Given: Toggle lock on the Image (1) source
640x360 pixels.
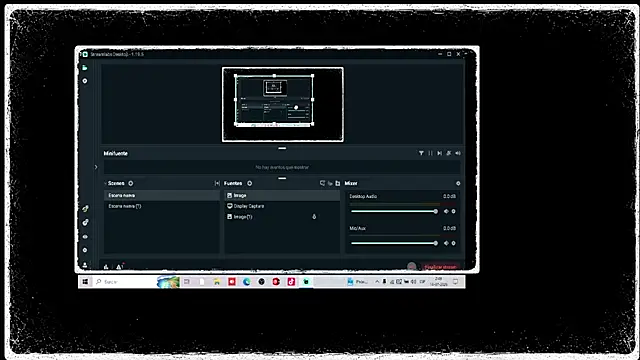Looking at the screenshot, I should tap(314, 217).
